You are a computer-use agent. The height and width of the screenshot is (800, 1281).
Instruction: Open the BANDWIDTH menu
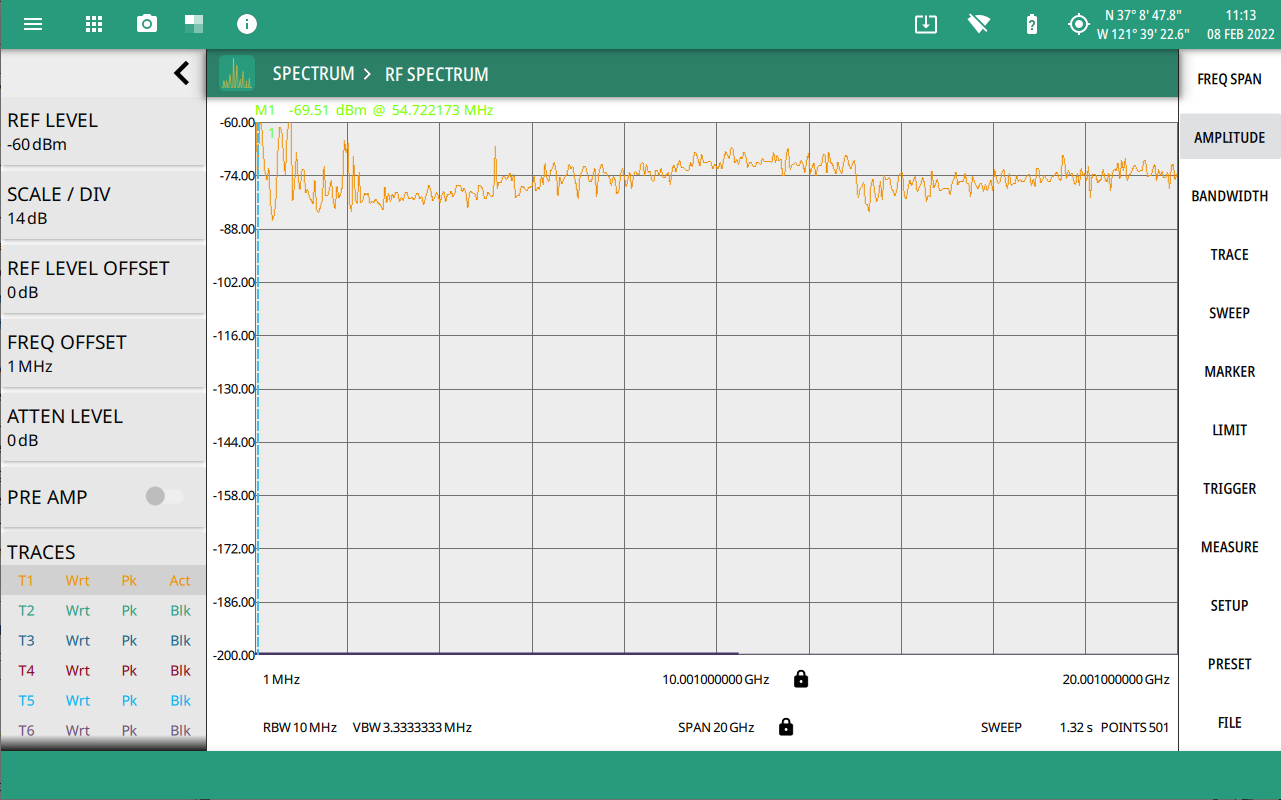pyautogui.click(x=1229, y=196)
